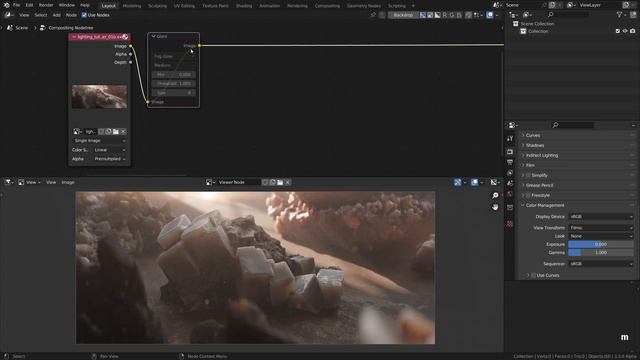Click the pan hand icon in the image editor

[495, 207]
